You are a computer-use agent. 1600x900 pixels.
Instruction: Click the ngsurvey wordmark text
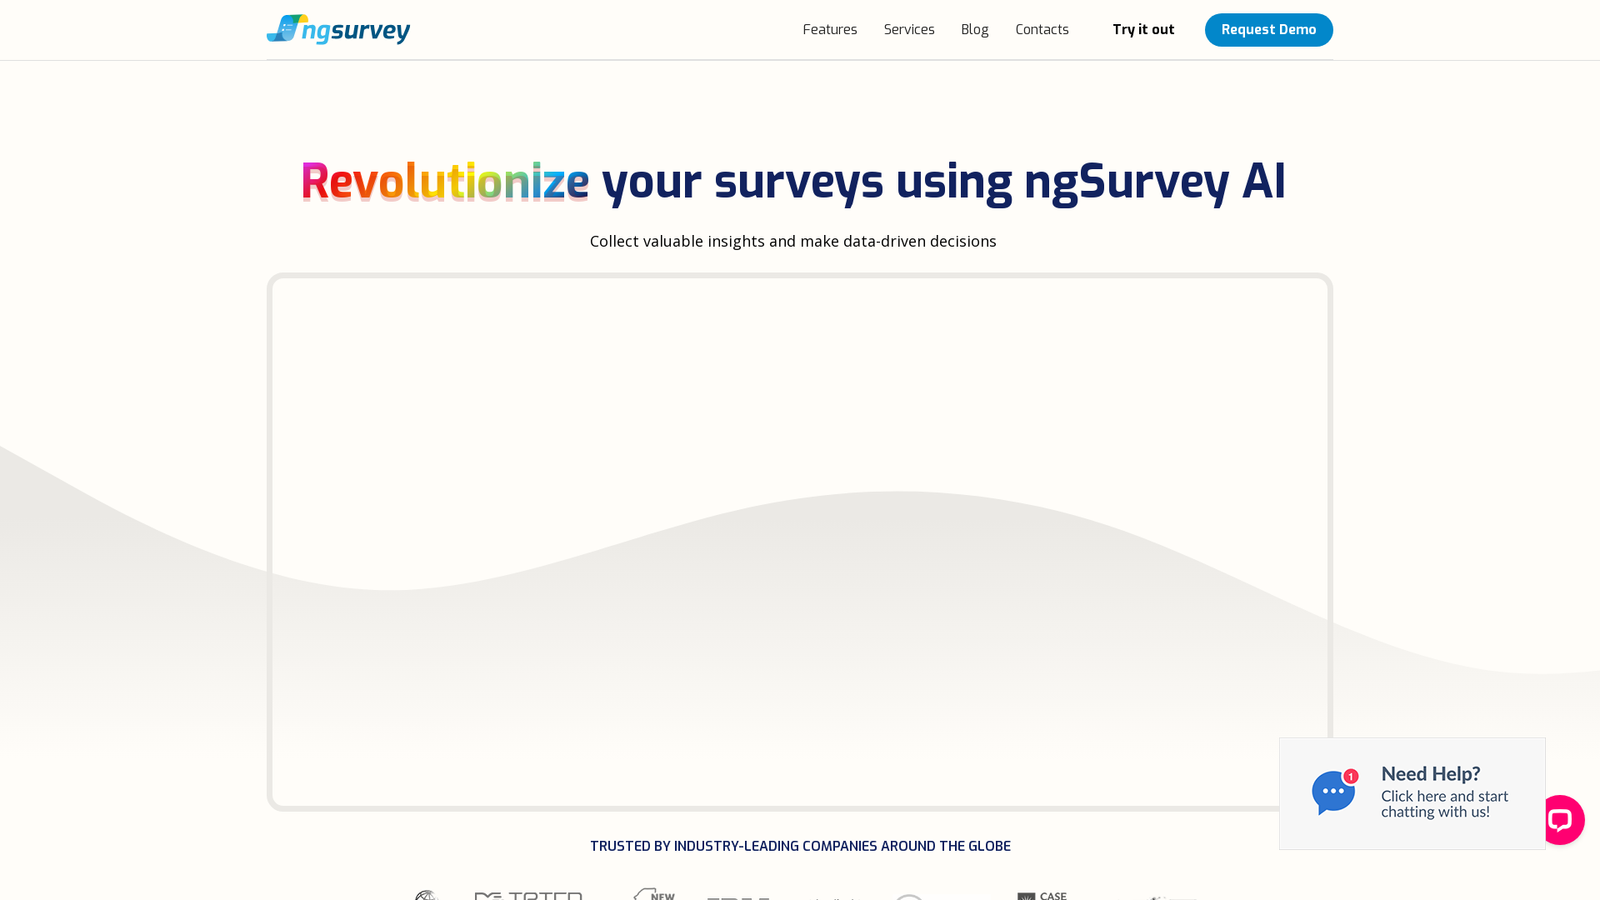pyautogui.click(x=356, y=31)
